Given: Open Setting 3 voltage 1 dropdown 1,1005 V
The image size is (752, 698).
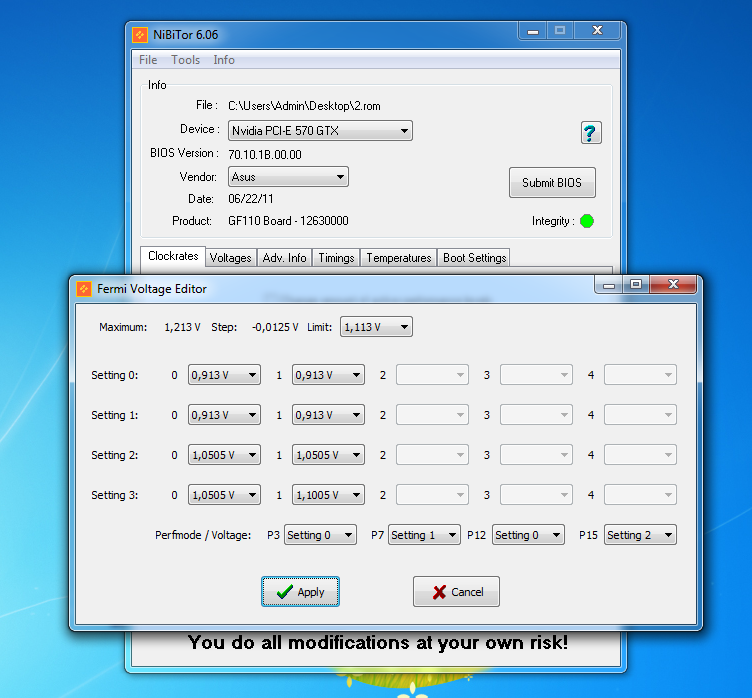Looking at the screenshot, I should click(x=328, y=495).
